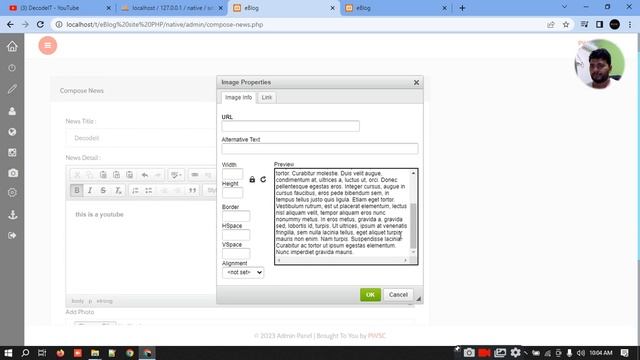
Task: Insert a numbered list from the editor toolbar
Action: click(135, 190)
